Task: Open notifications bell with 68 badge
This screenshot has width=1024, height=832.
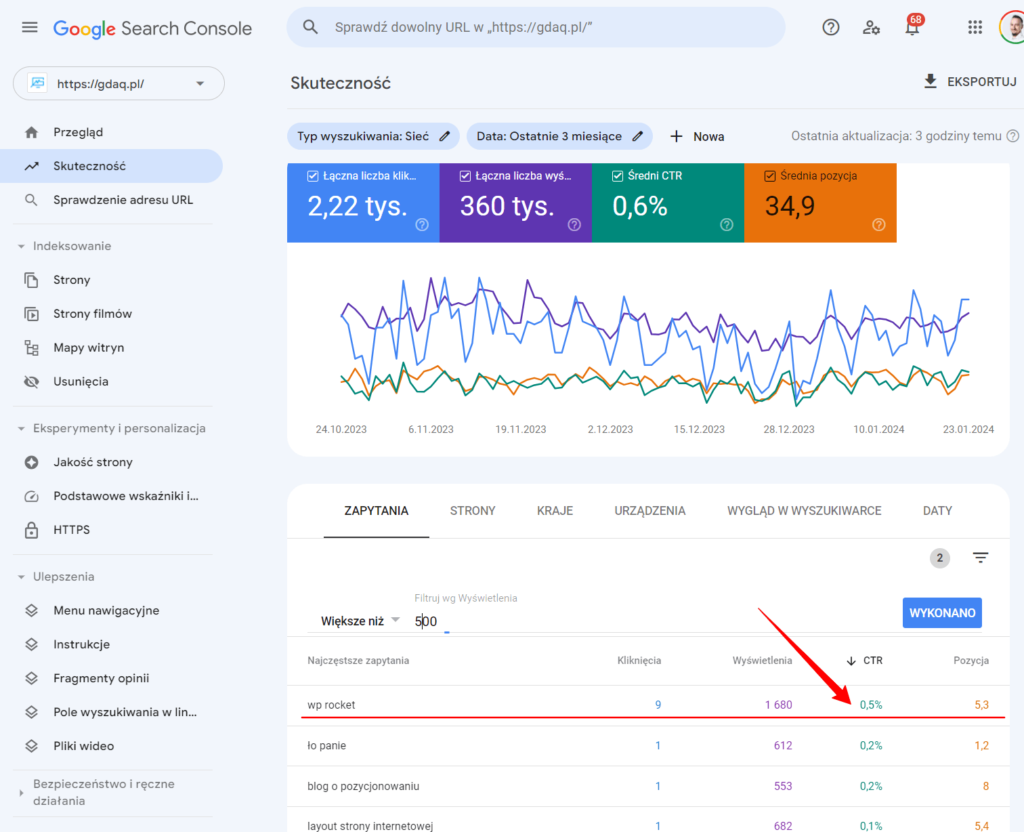Action: pos(912,28)
